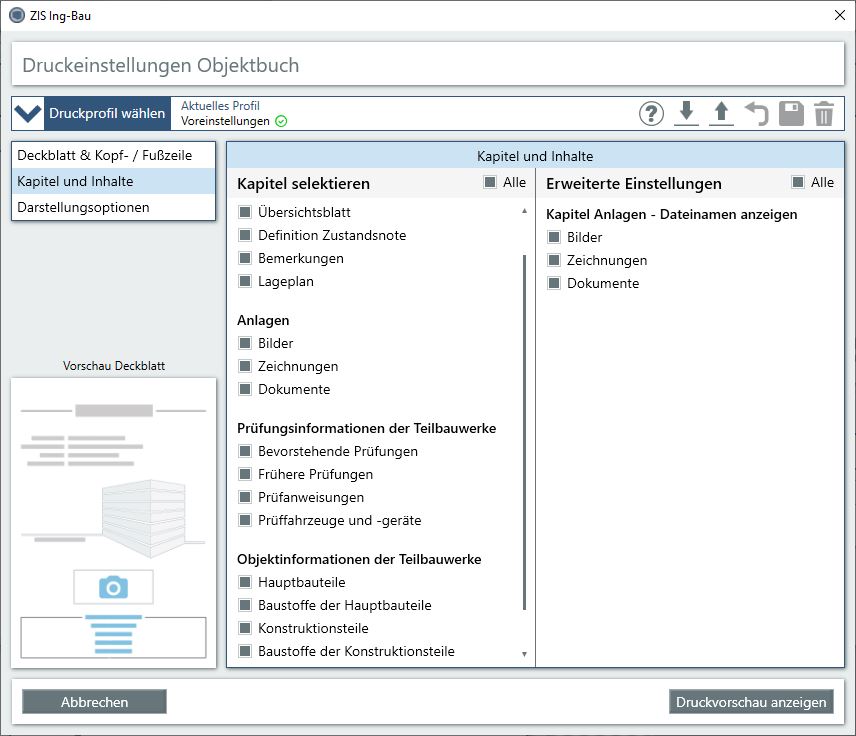The width and height of the screenshot is (856, 736).
Task: Click the Vorschau Deckblatt preview thumbnail
Action: [113, 522]
